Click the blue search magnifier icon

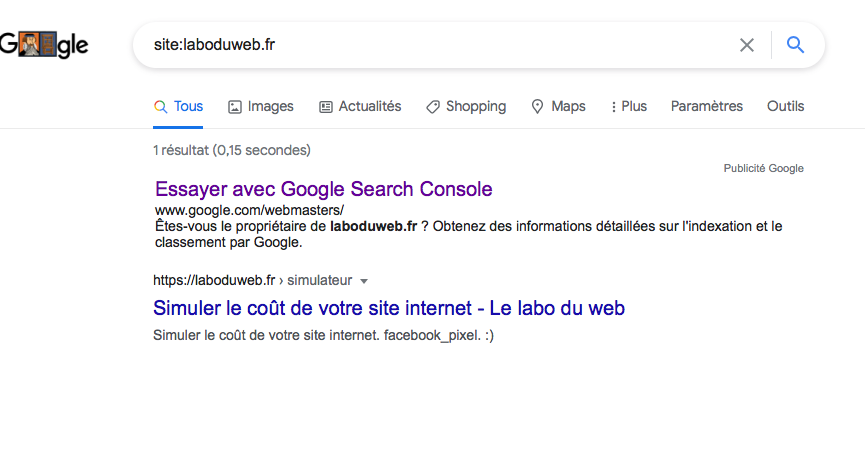(x=796, y=45)
